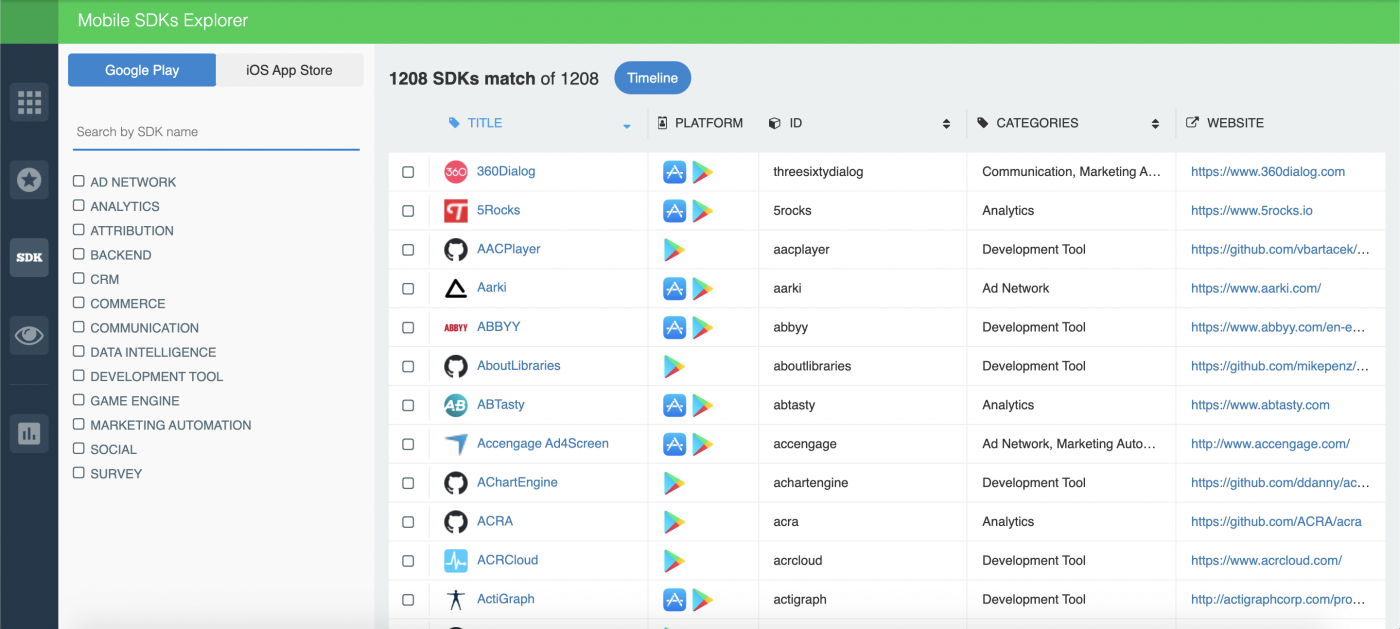Click the Timeline button
Image resolution: width=1400 pixels, height=629 pixels.
[x=652, y=77]
